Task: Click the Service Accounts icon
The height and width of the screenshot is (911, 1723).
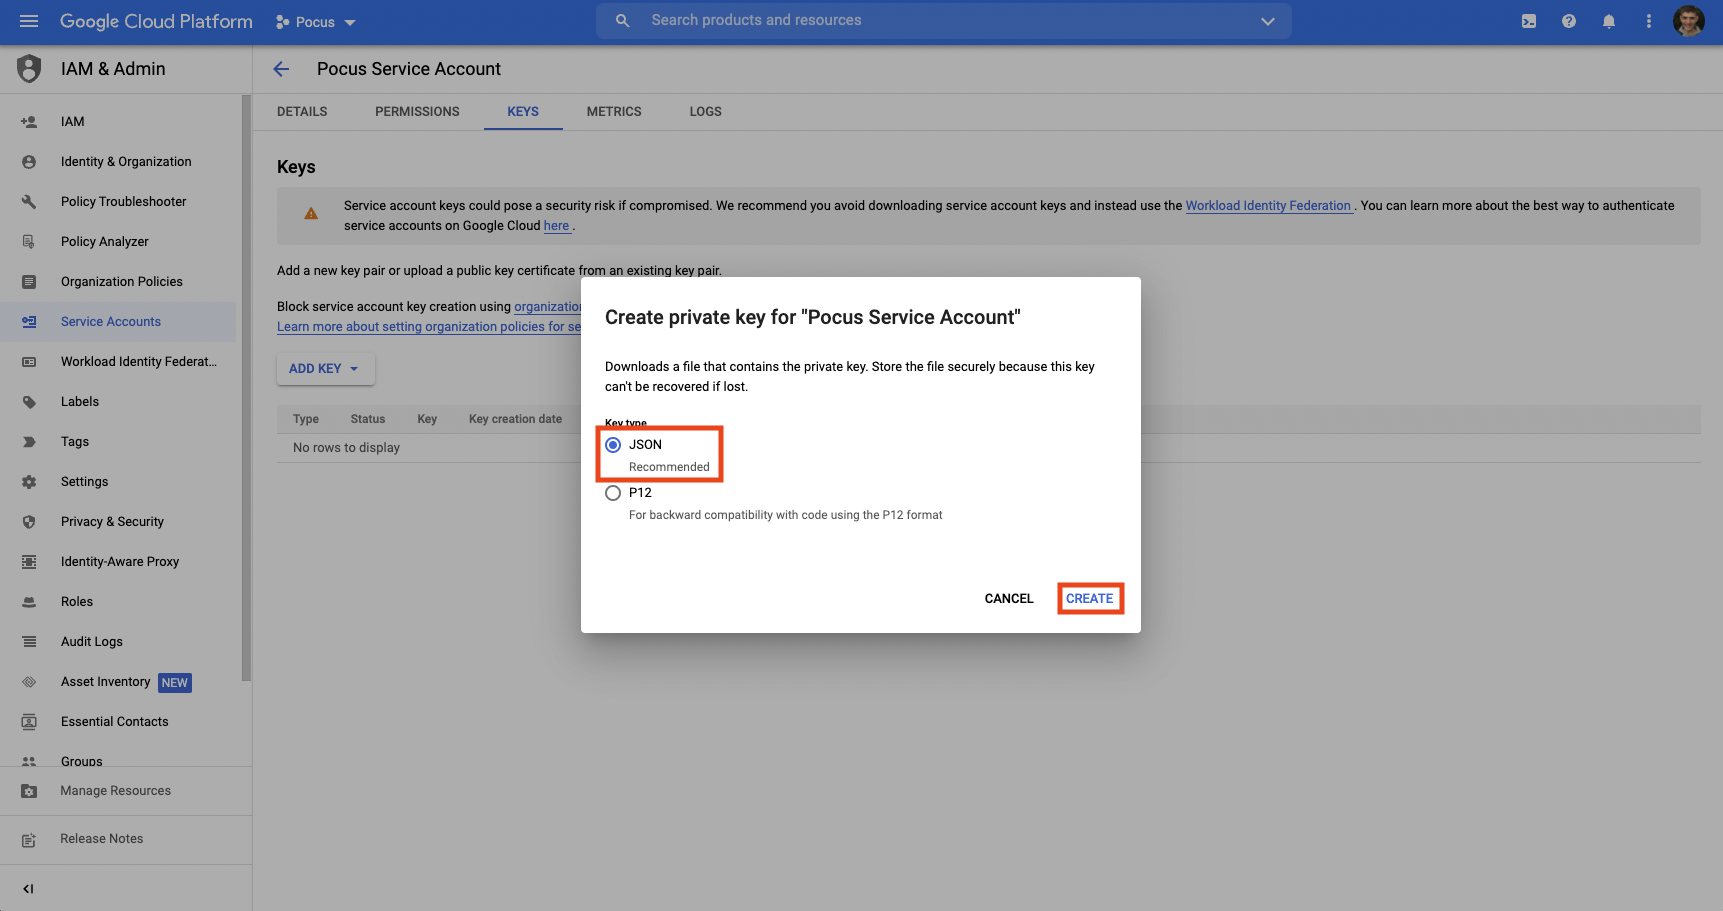Action: coord(29,322)
